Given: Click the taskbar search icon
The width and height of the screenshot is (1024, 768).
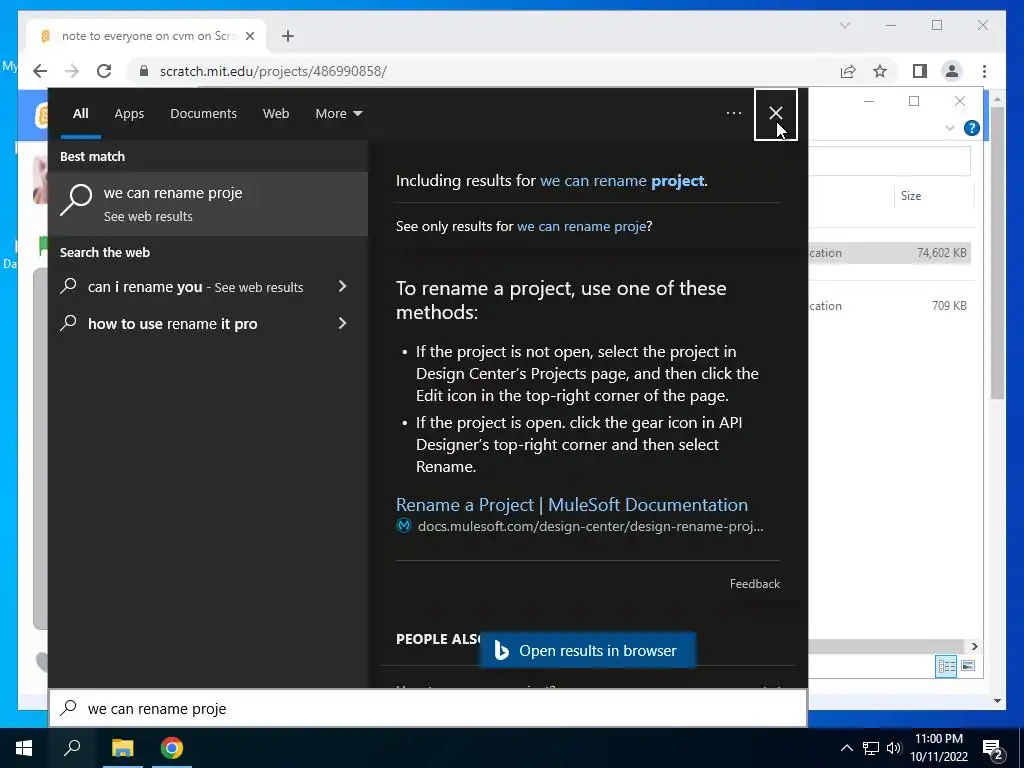Looking at the screenshot, I should click(72, 748).
